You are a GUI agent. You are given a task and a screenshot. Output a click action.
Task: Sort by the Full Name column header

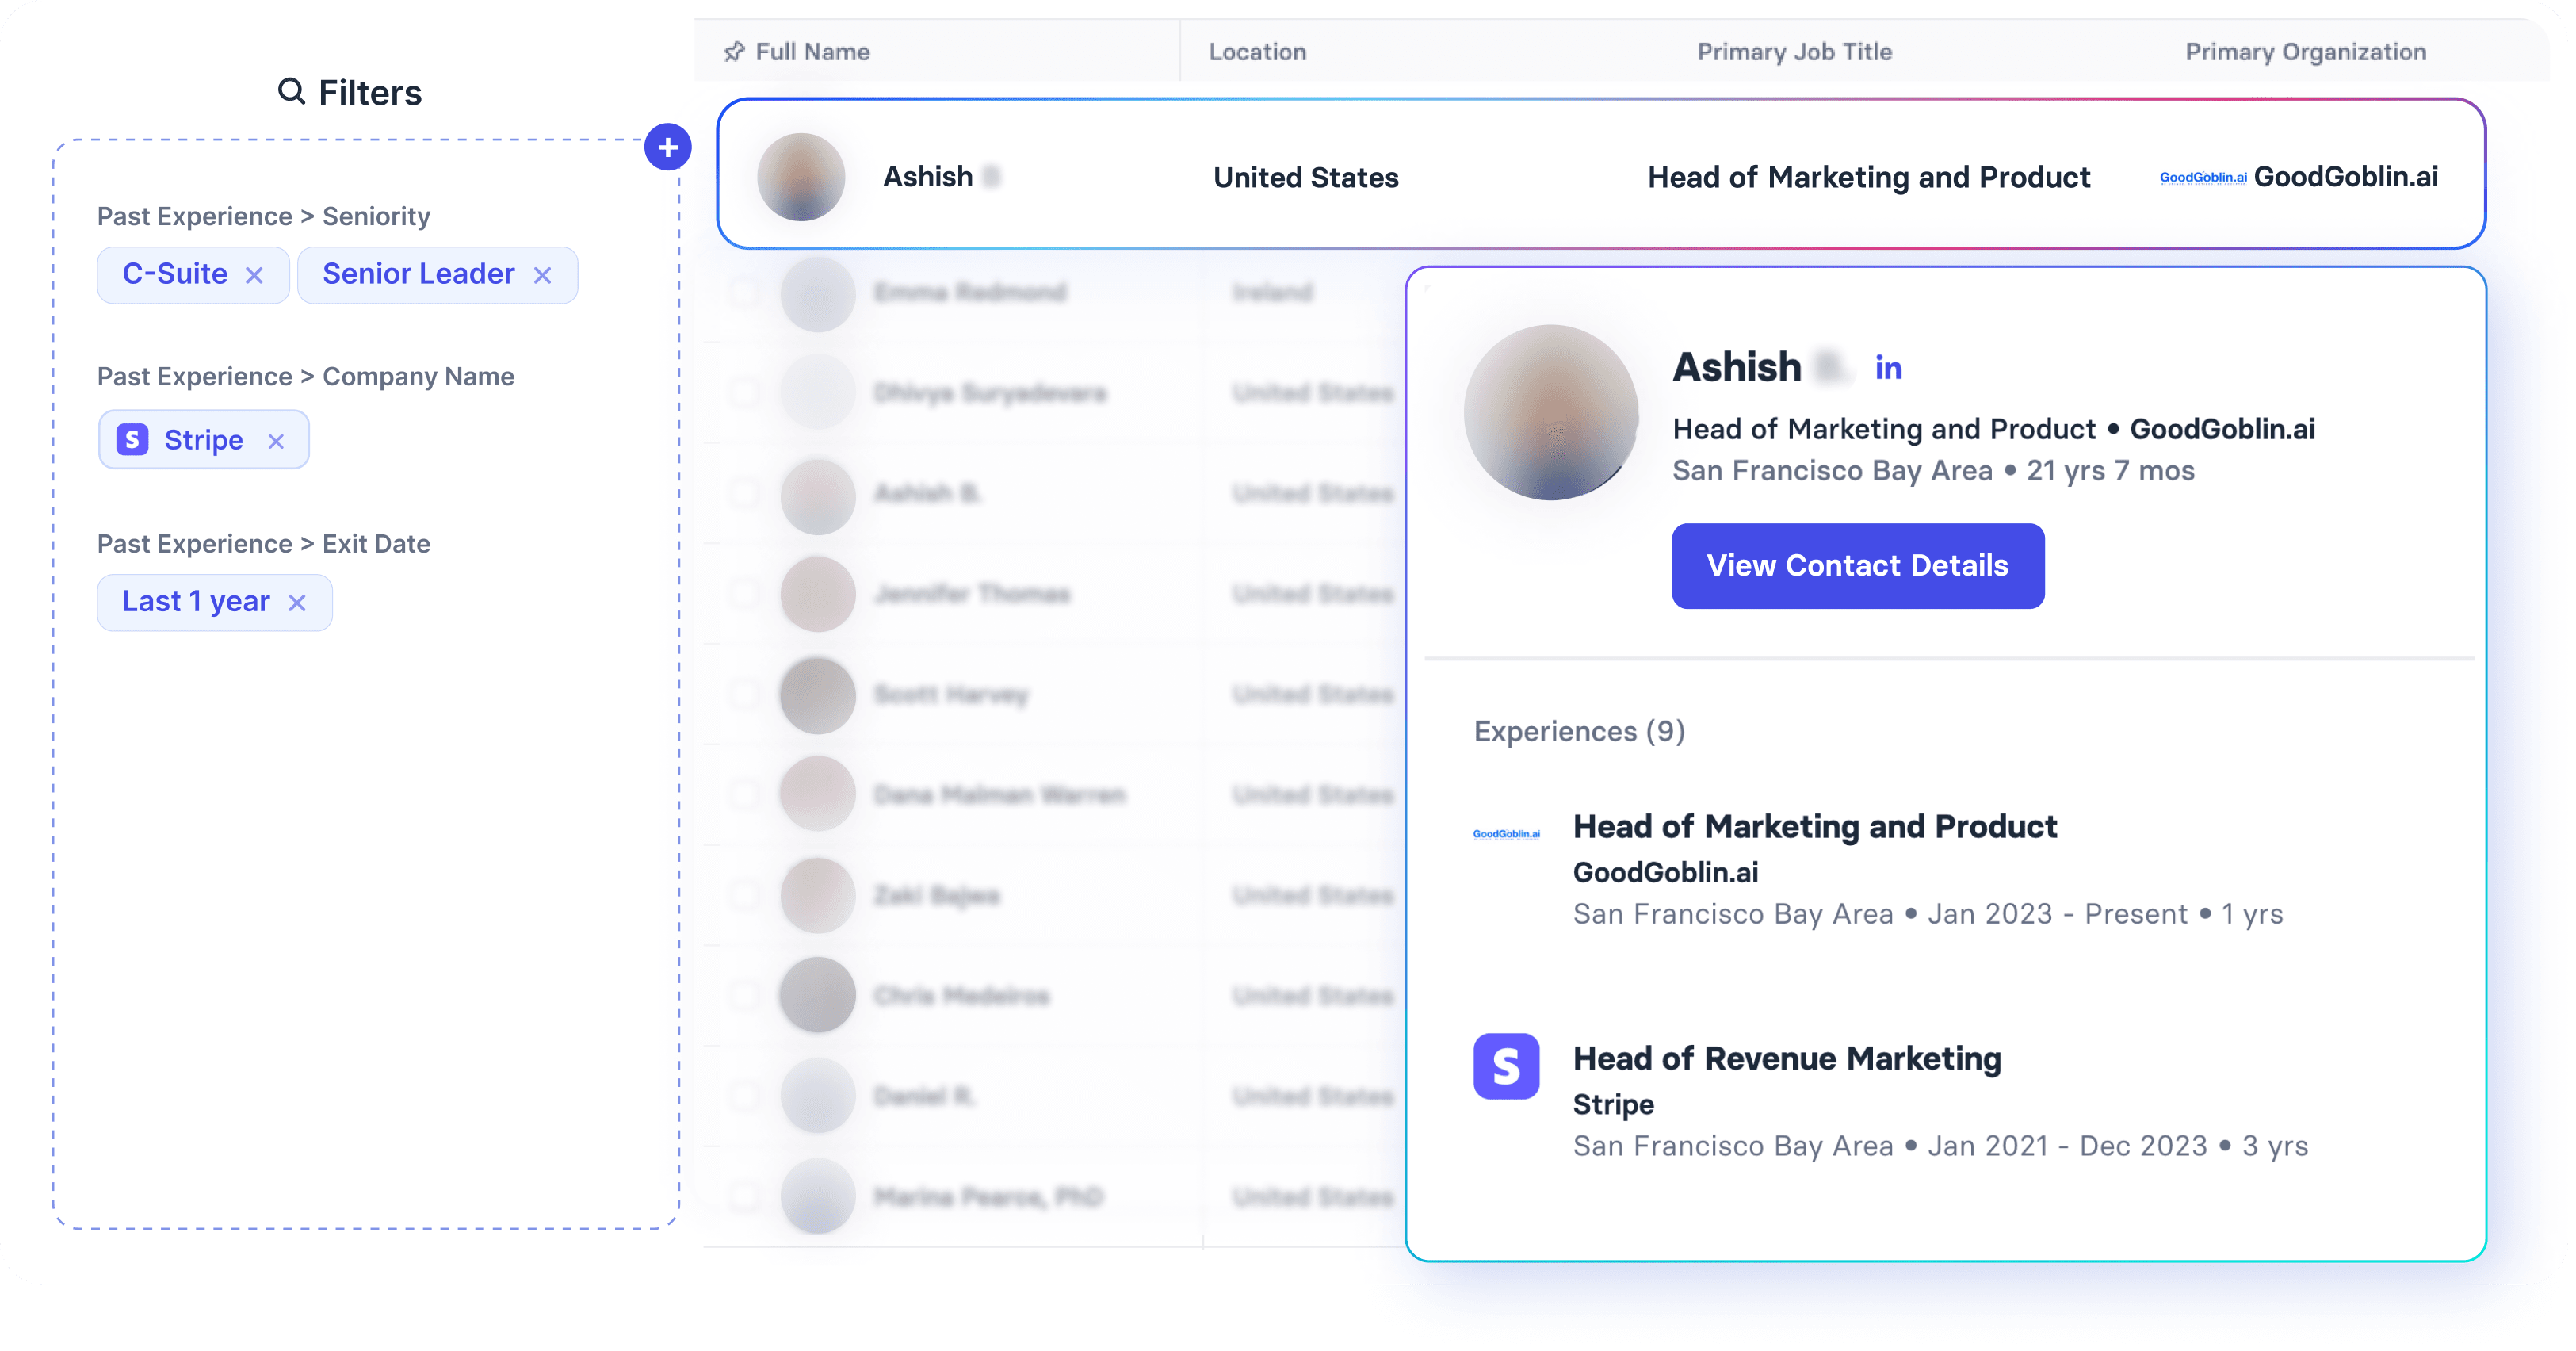[812, 52]
